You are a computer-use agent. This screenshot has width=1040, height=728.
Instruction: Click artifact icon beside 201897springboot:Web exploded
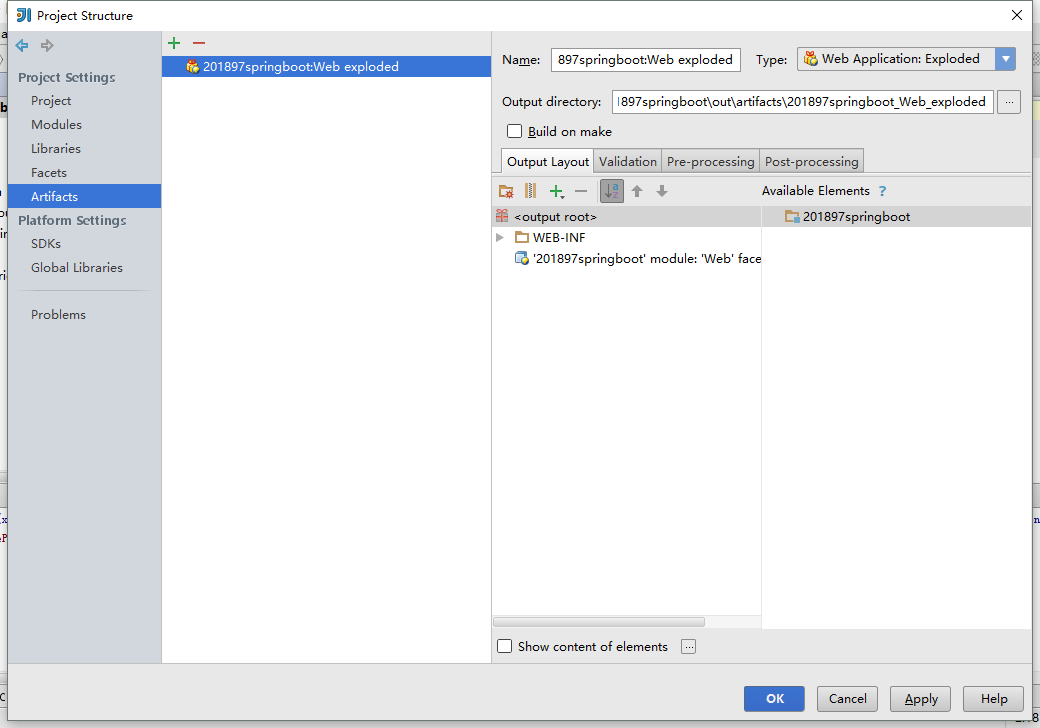tap(192, 66)
